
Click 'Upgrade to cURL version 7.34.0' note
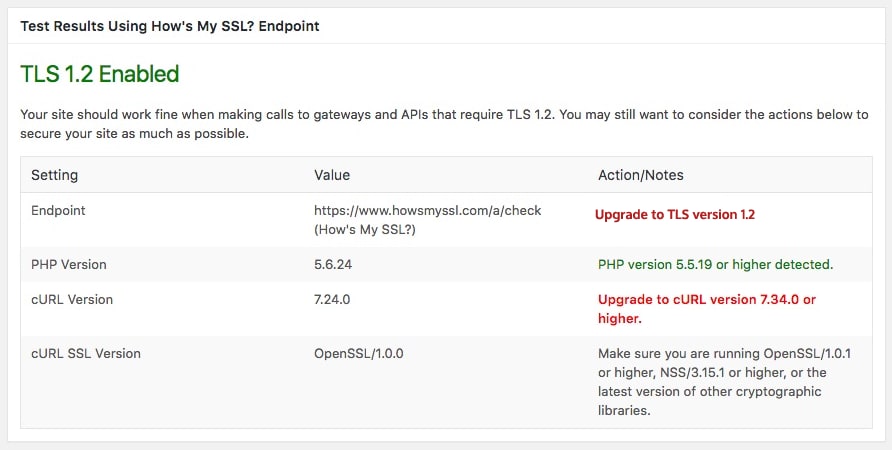(707, 309)
